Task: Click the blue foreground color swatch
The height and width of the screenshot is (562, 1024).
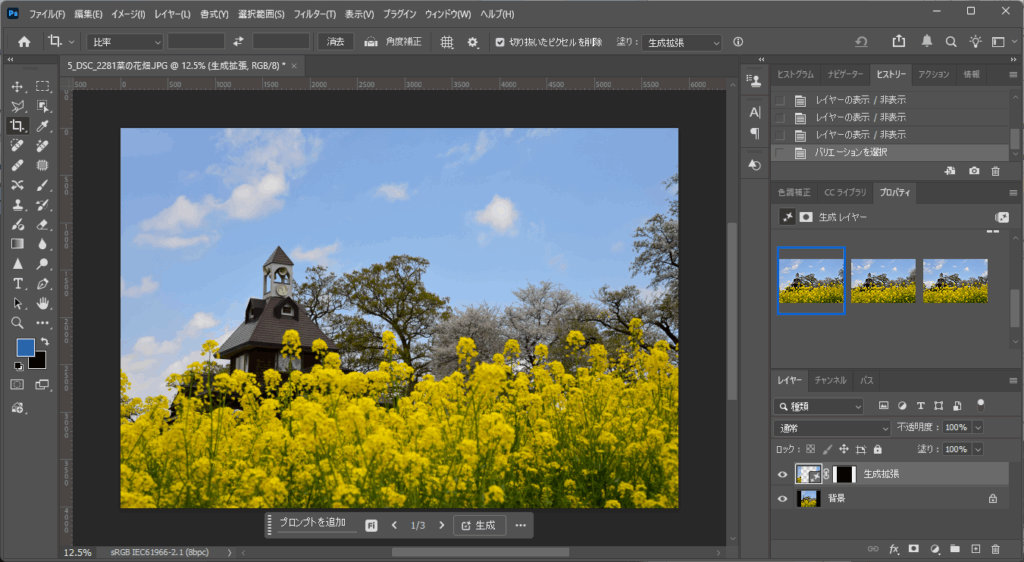Action: pos(26,348)
